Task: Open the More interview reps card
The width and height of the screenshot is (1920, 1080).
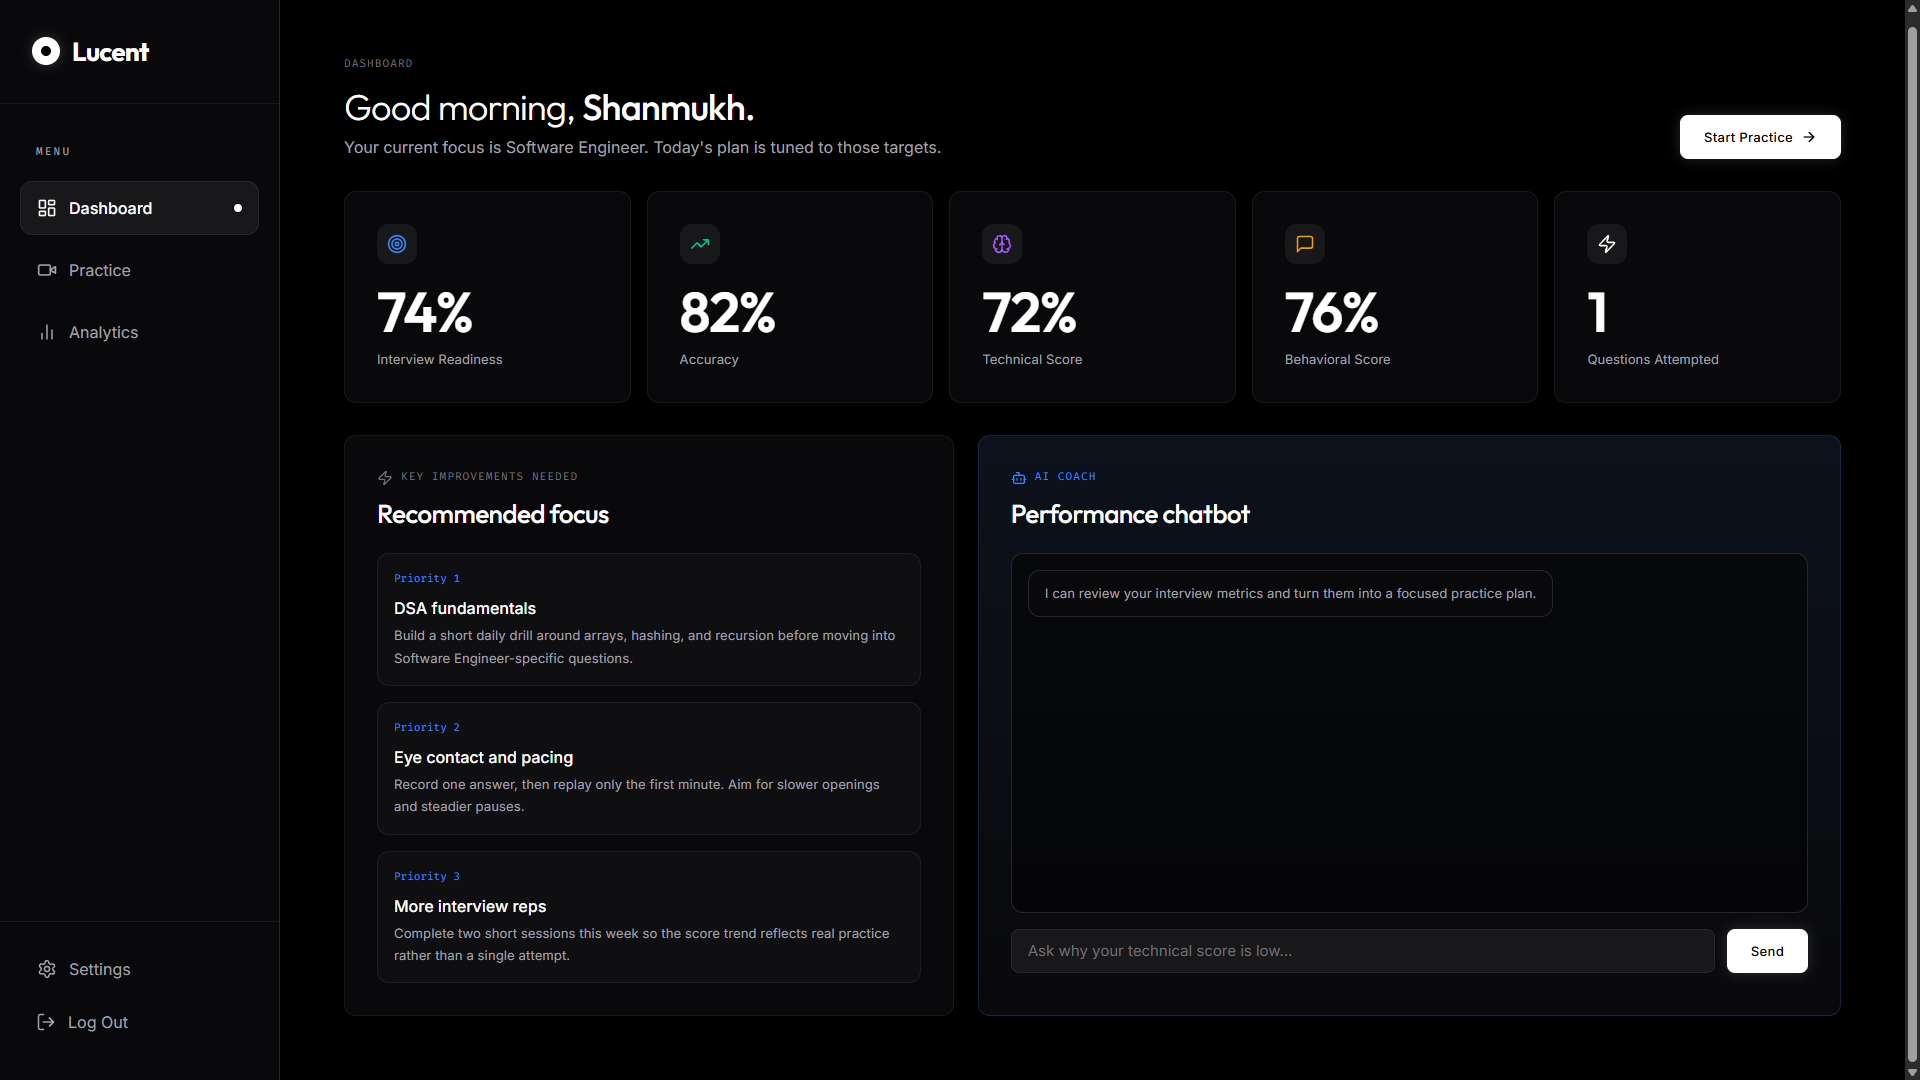Action: tap(648, 917)
